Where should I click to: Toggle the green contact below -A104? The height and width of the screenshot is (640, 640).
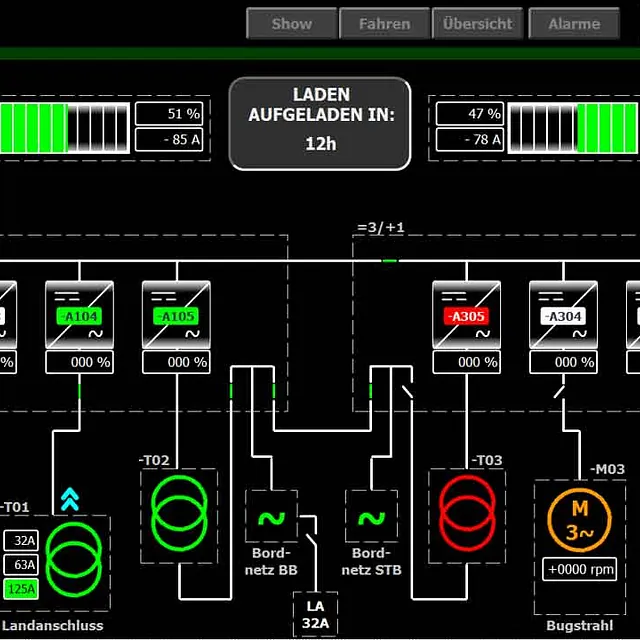[x=79, y=391]
